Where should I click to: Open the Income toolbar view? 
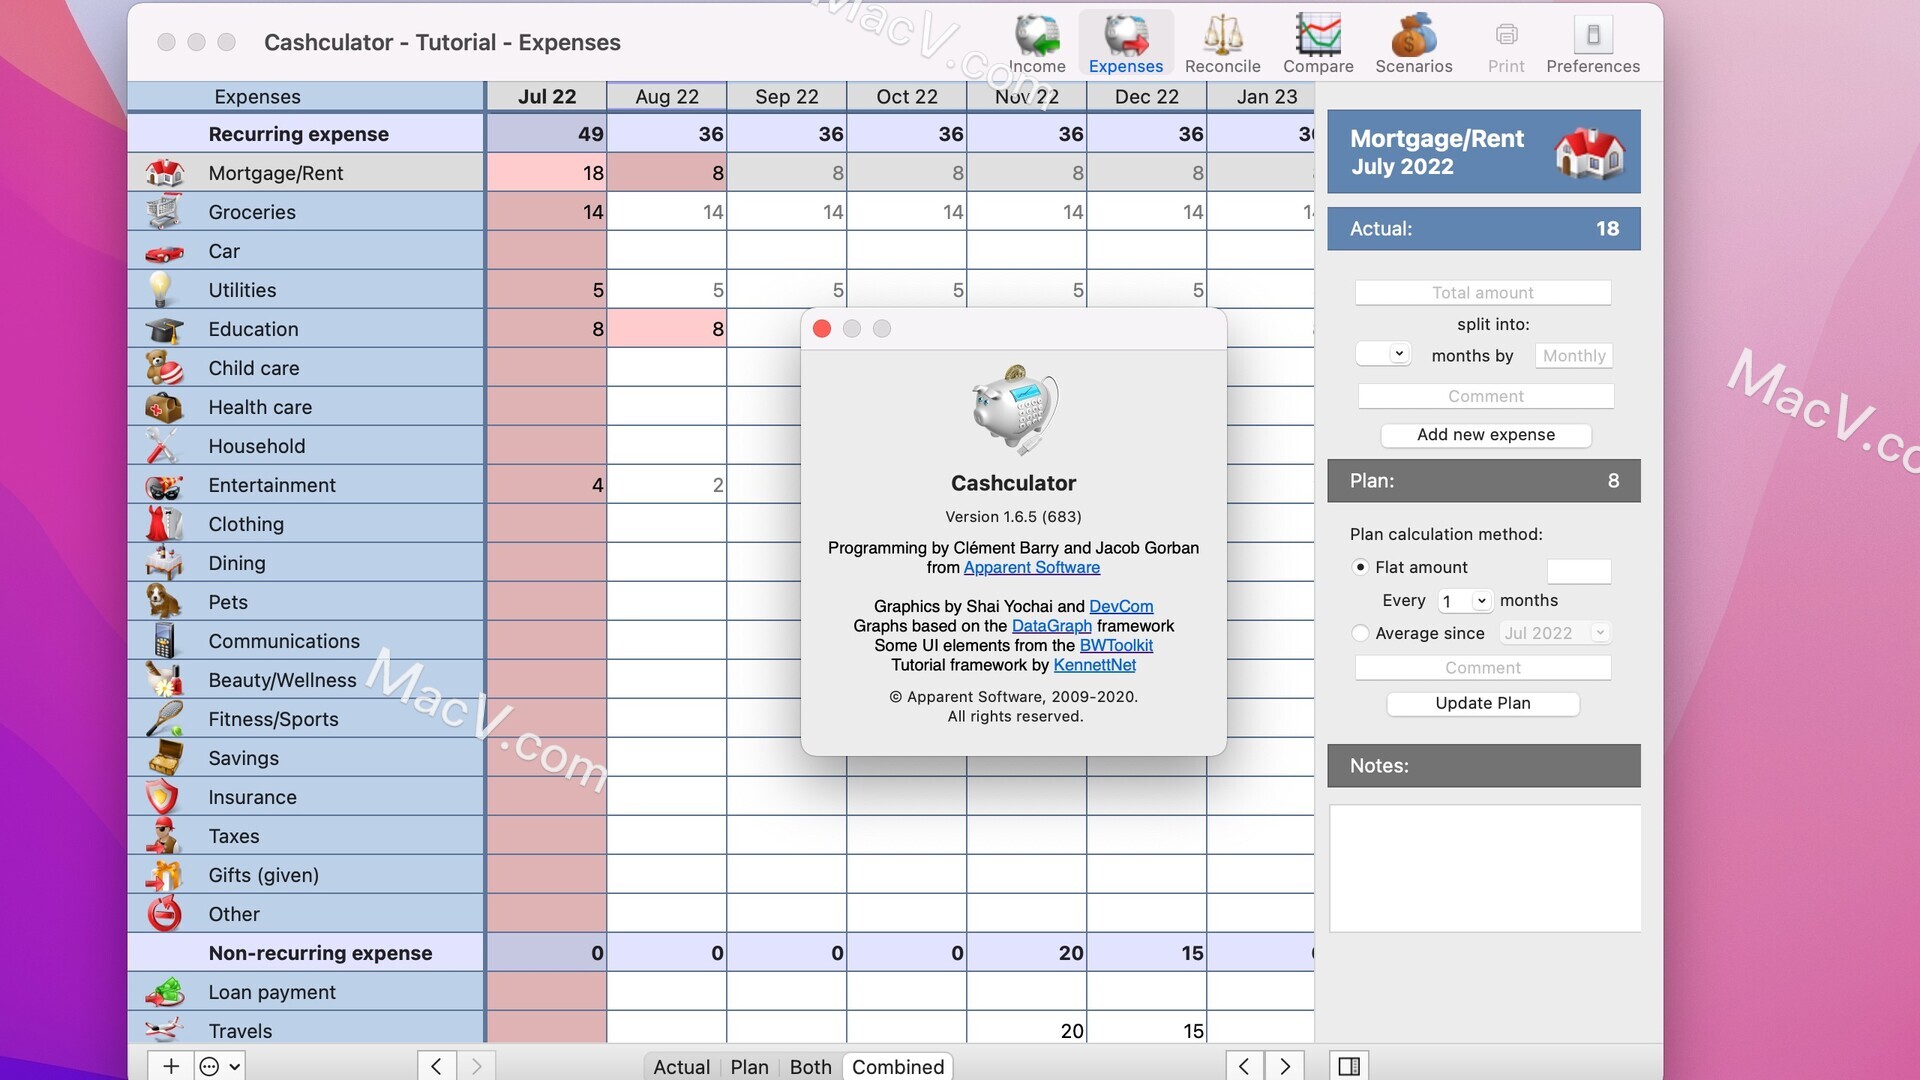[1037, 44]
